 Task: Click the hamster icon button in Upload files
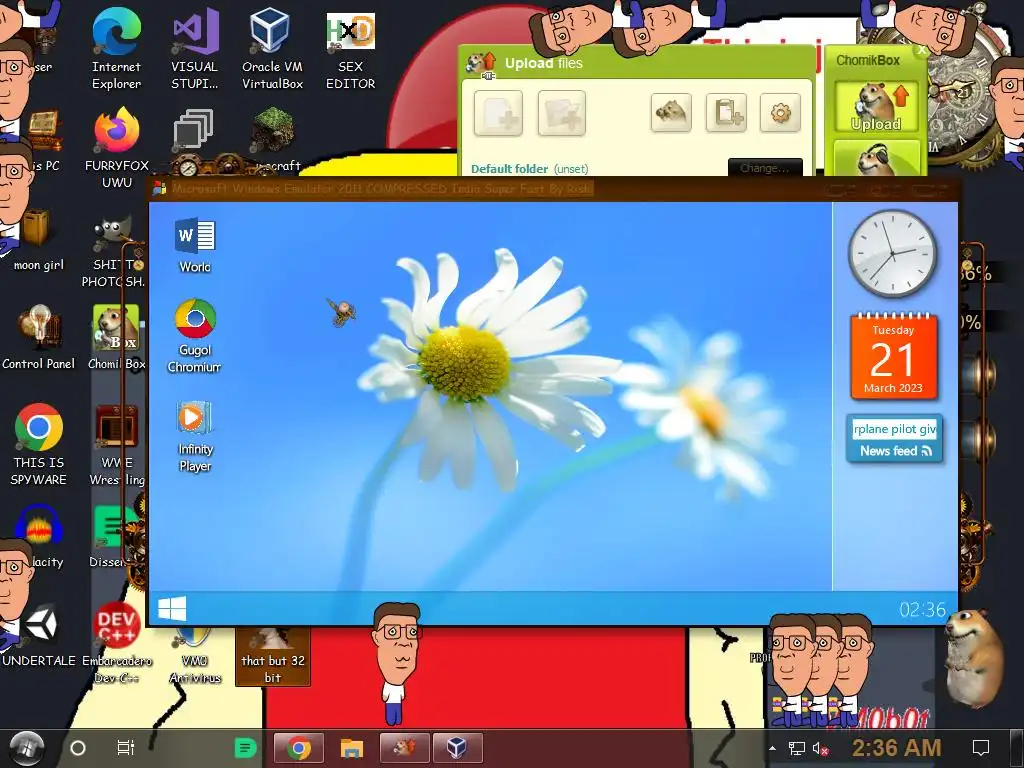coord(671,113)
